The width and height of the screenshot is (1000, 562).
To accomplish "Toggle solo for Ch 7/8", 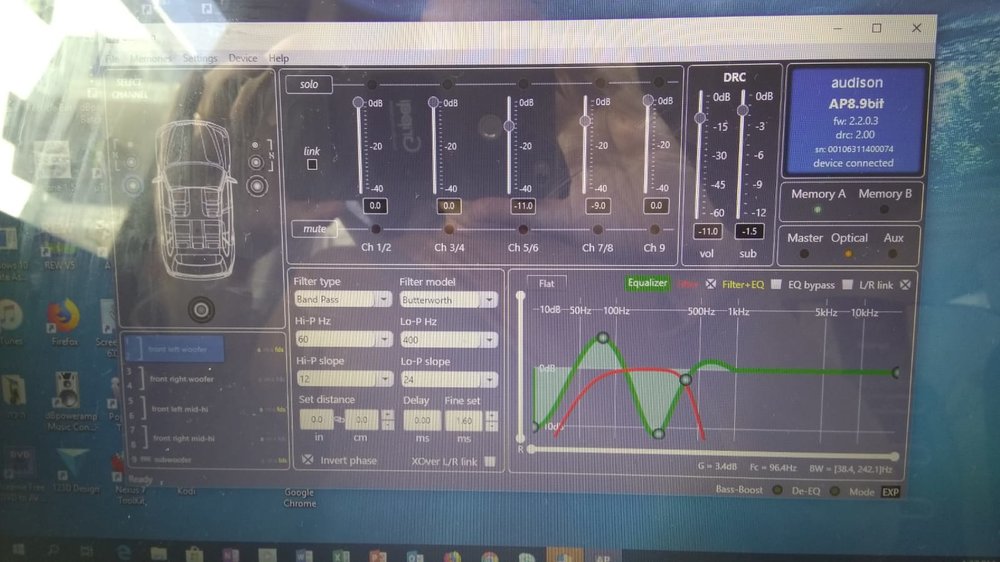I will point(599,82).
